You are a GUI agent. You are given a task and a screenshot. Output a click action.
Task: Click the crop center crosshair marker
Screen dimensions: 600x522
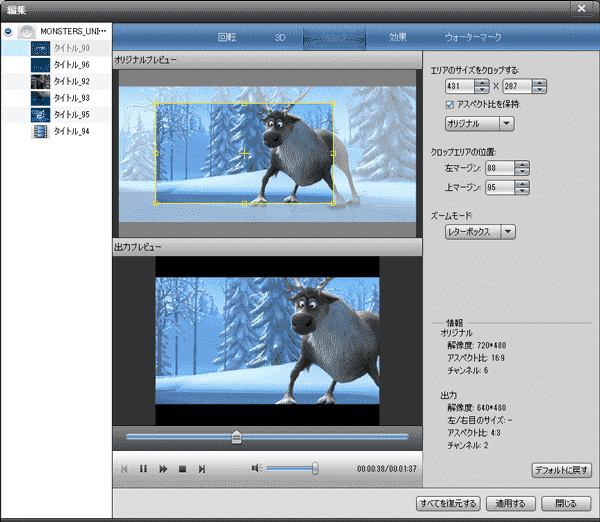[x=244, y=153]
